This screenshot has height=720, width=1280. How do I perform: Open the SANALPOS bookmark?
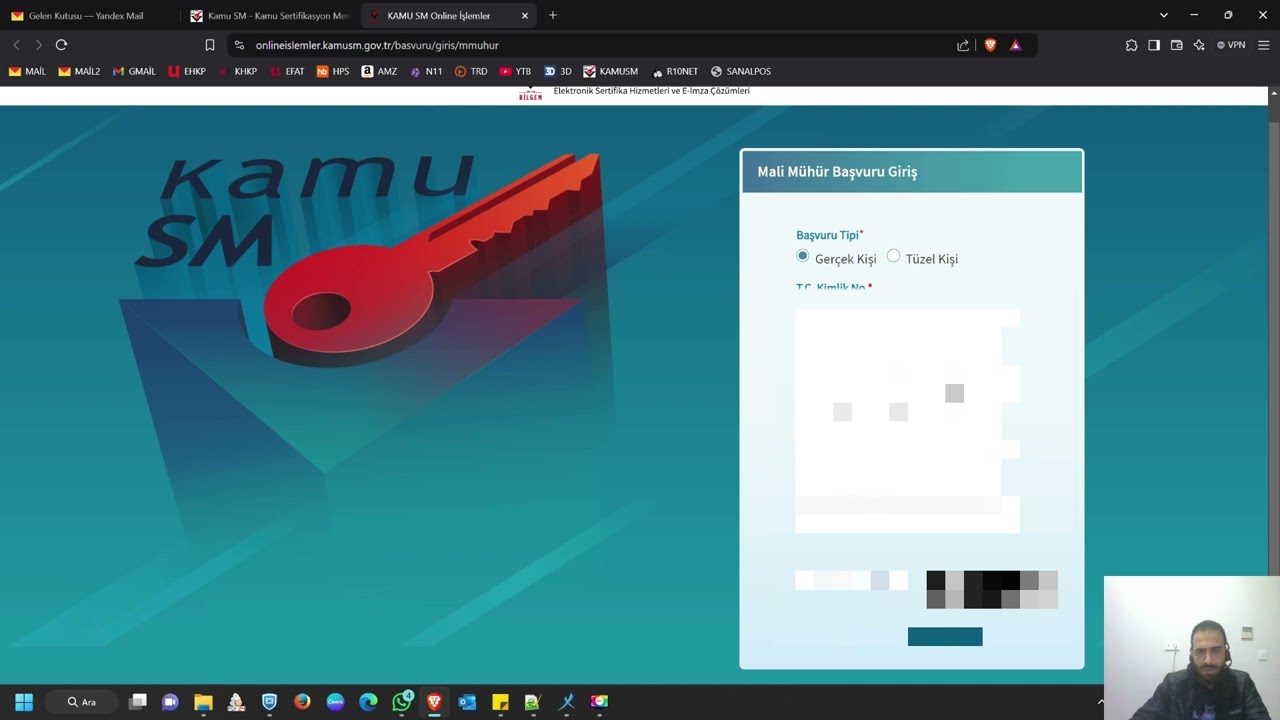click(741, 72)
